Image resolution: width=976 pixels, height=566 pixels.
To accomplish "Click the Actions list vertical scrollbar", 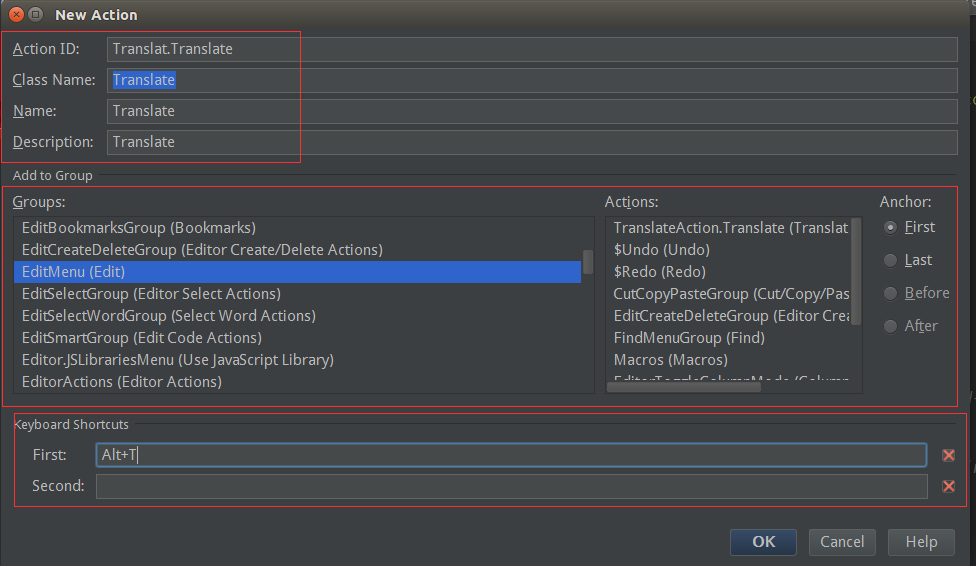I will pos(856,271).
